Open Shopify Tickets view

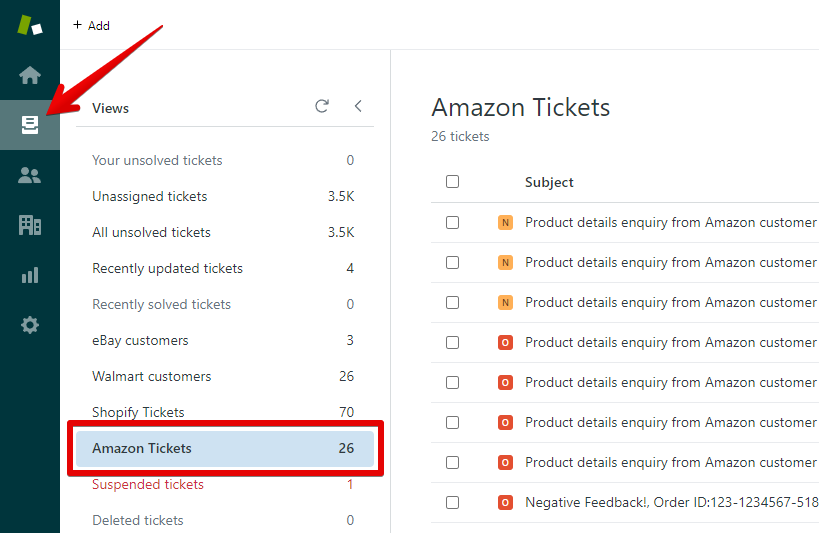(x=225, y=412)
